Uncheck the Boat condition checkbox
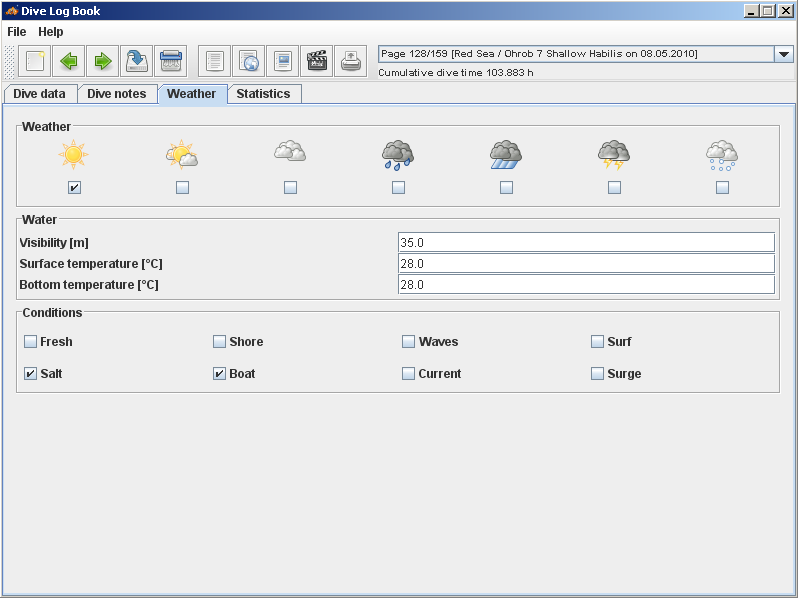The image size is (798, 598). point(219,374)
